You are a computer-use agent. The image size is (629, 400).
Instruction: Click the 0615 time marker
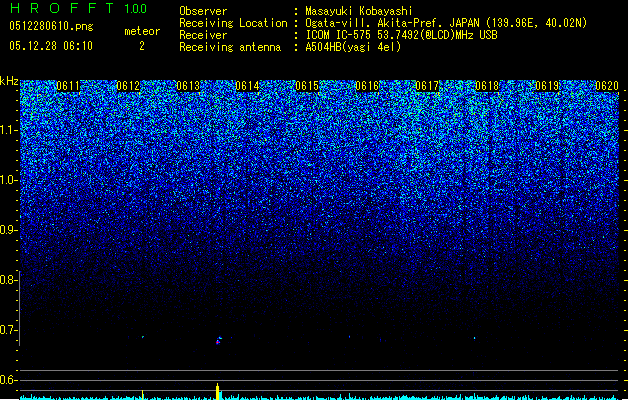pyautogui.click(x=307, y=86)
